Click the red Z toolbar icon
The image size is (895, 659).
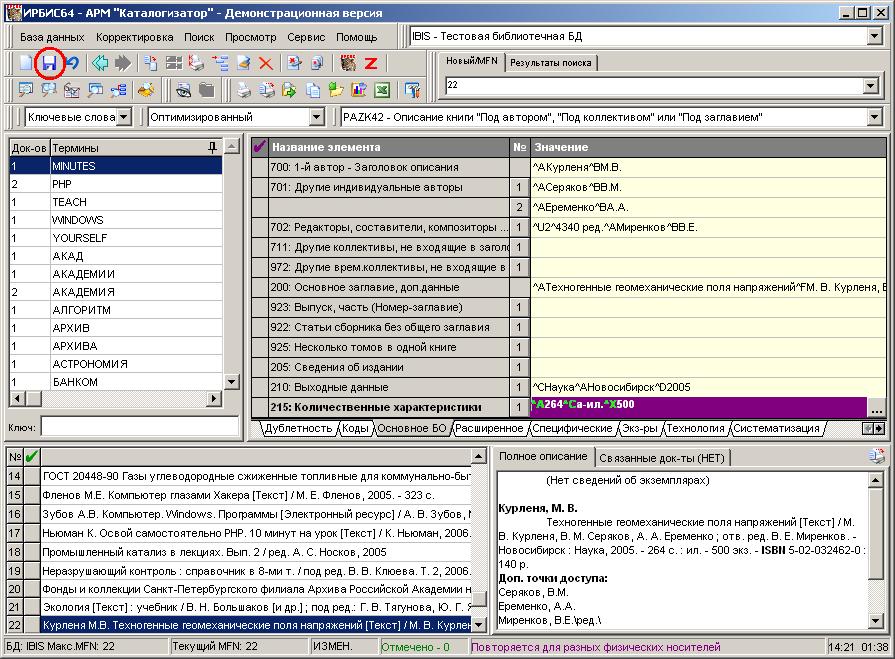[370, 63]
